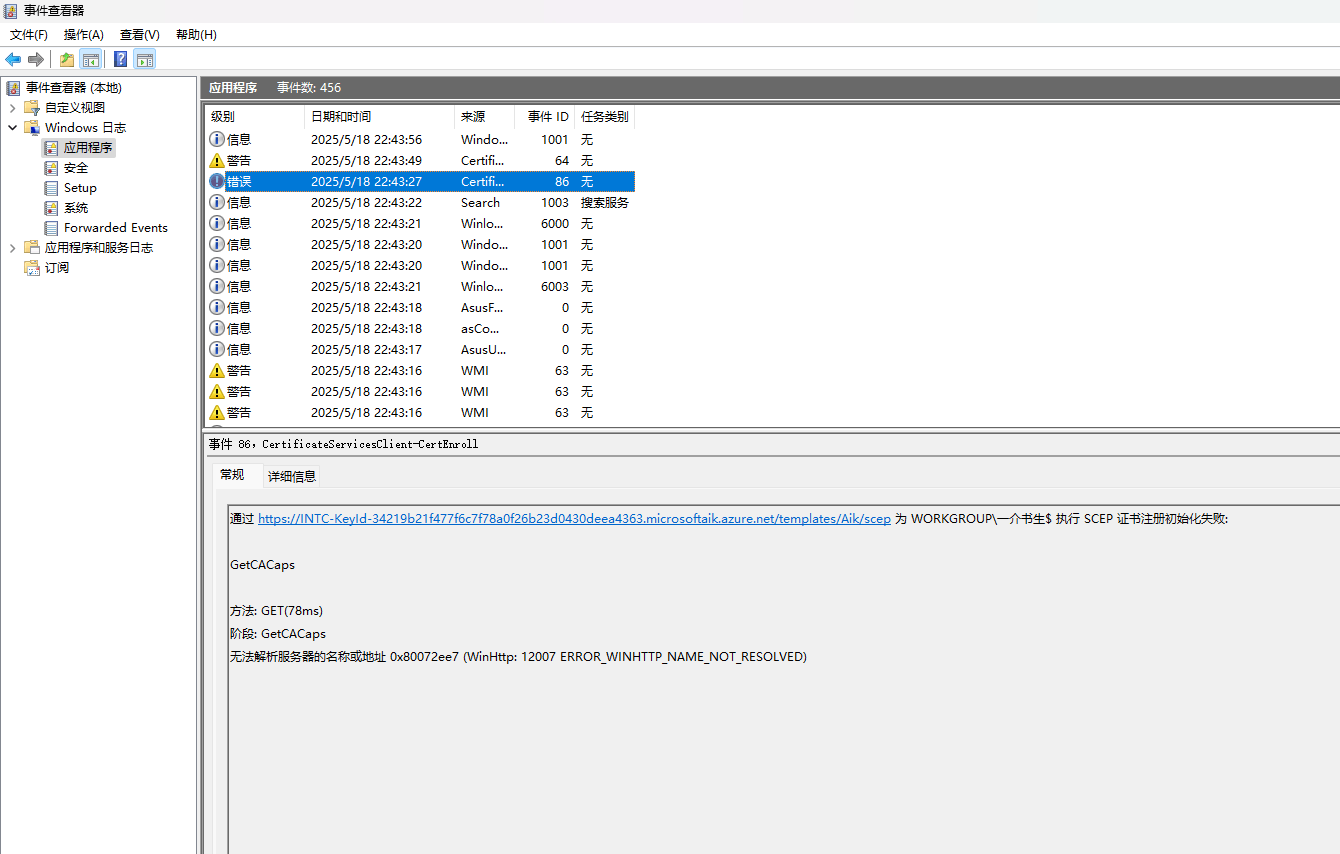Click the ERROR_WINHTTP_NAME_NOT_RESOLVED message line
Image resolution: width=1340 pixels, height=854 pixels.
tap(518, 656)
